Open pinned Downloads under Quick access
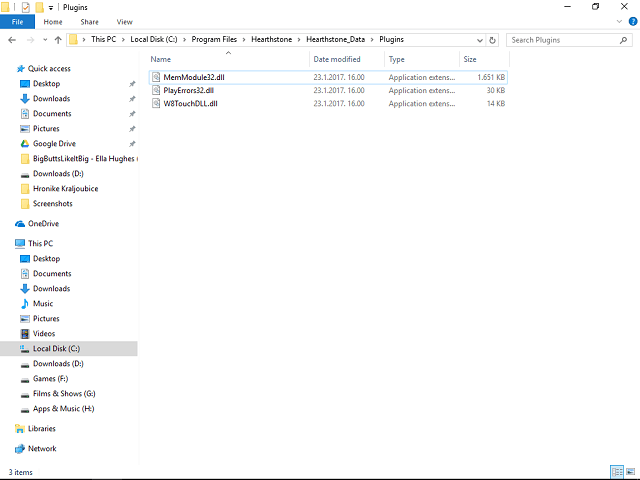Viewport: 640px width, 480px height. coord(51,99)
